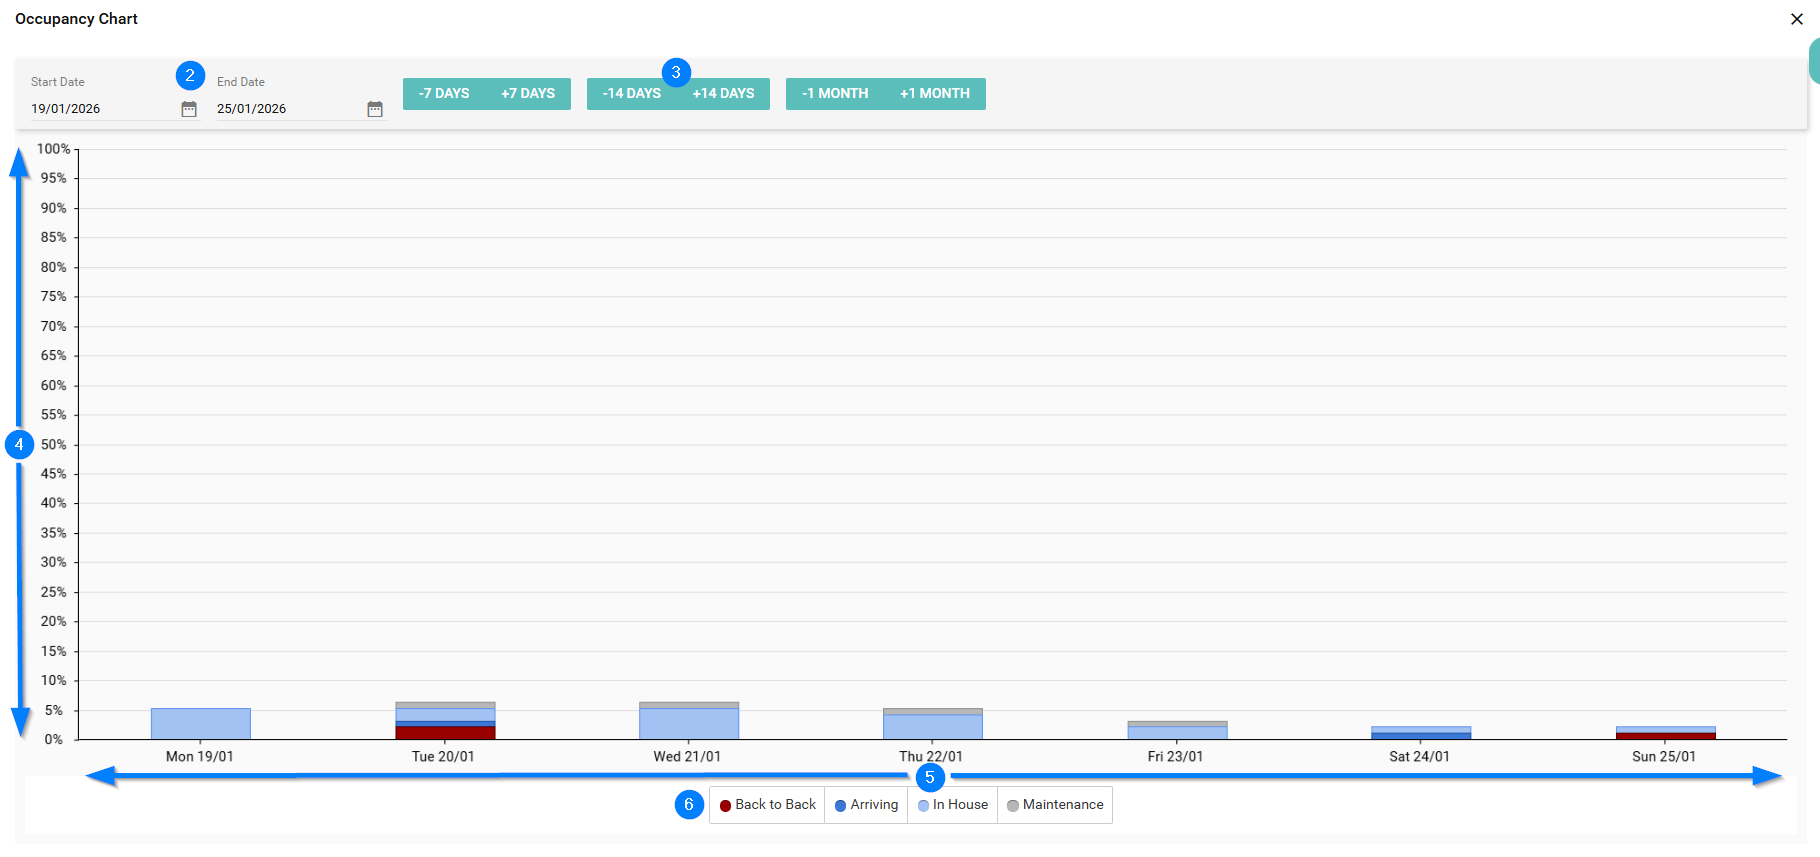1820x857 pixels.
Task: Click the +7 DAYS button
Action: click(x=528, y=93)
